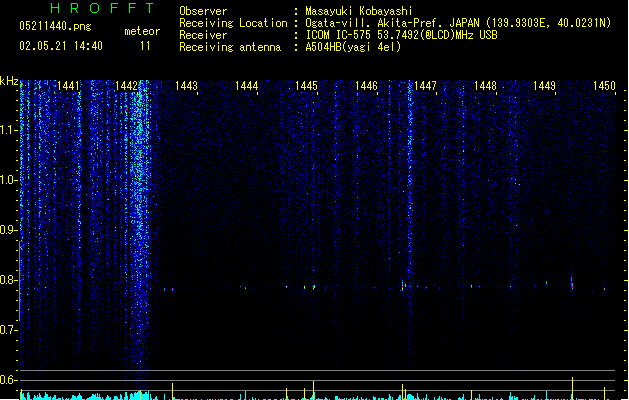Click the 0.8 kHz frequency label
The image size is (629, 400).
coord(8,280)
